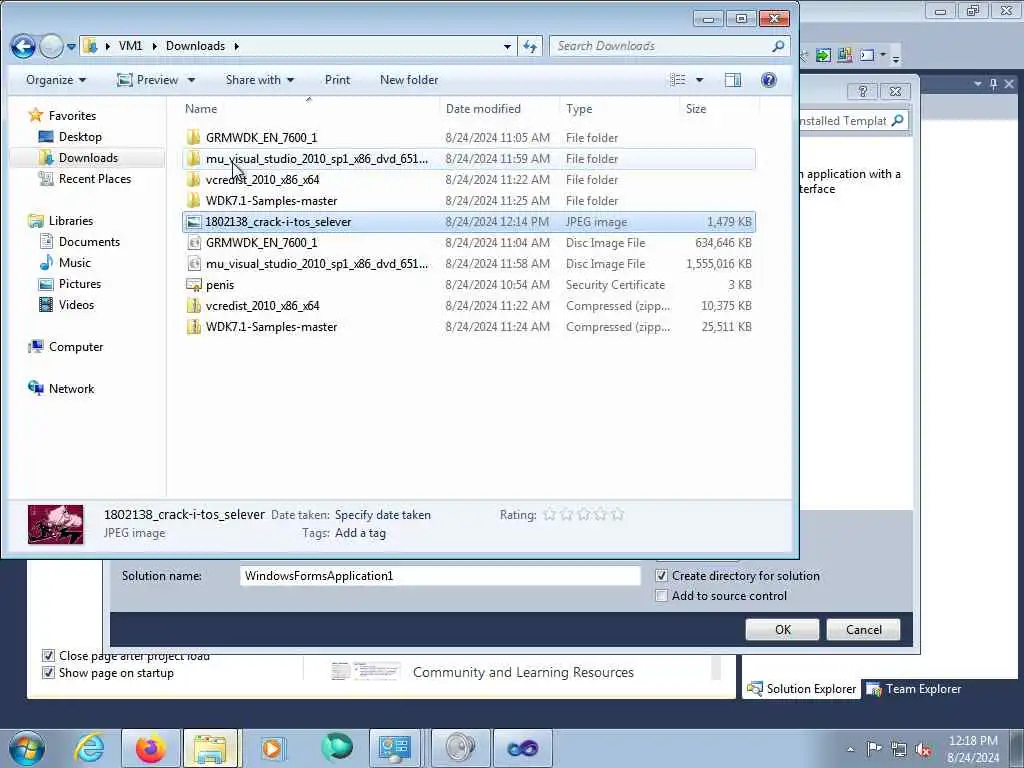Select the vcredist_2010_x86_x64 compressed zip file
The height and width of the screenshot is (768, 1024).
469,306
